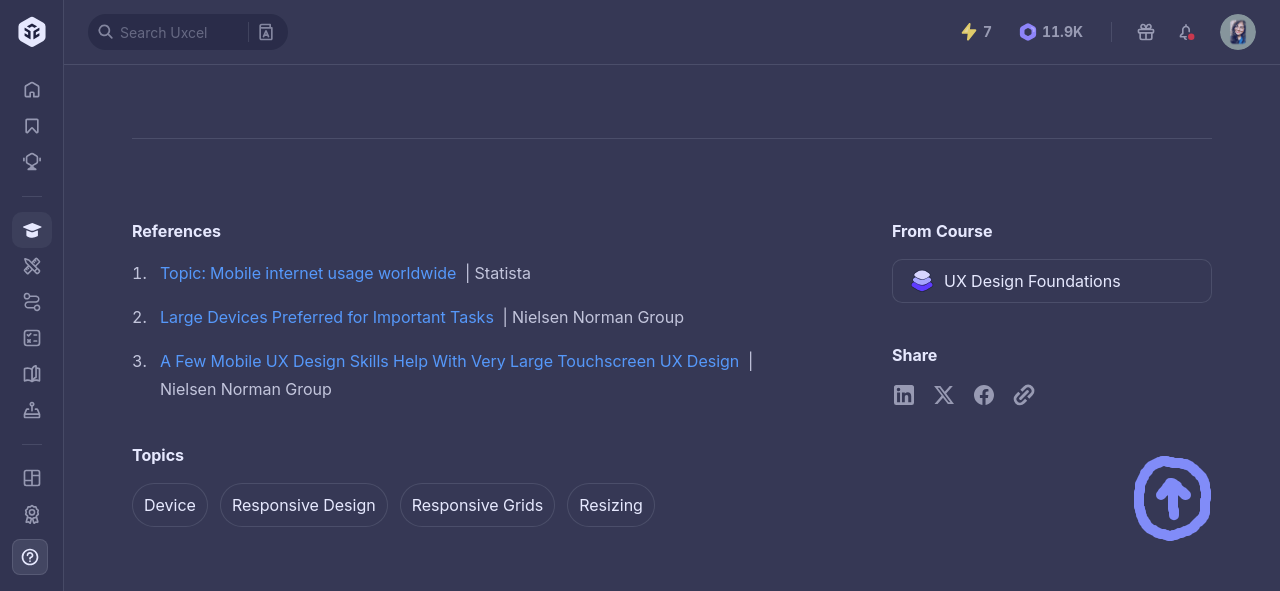Viewport: 1280px width, 591px height.
Task: Share via the LinkedIn icon
Action: pos(904,395)
